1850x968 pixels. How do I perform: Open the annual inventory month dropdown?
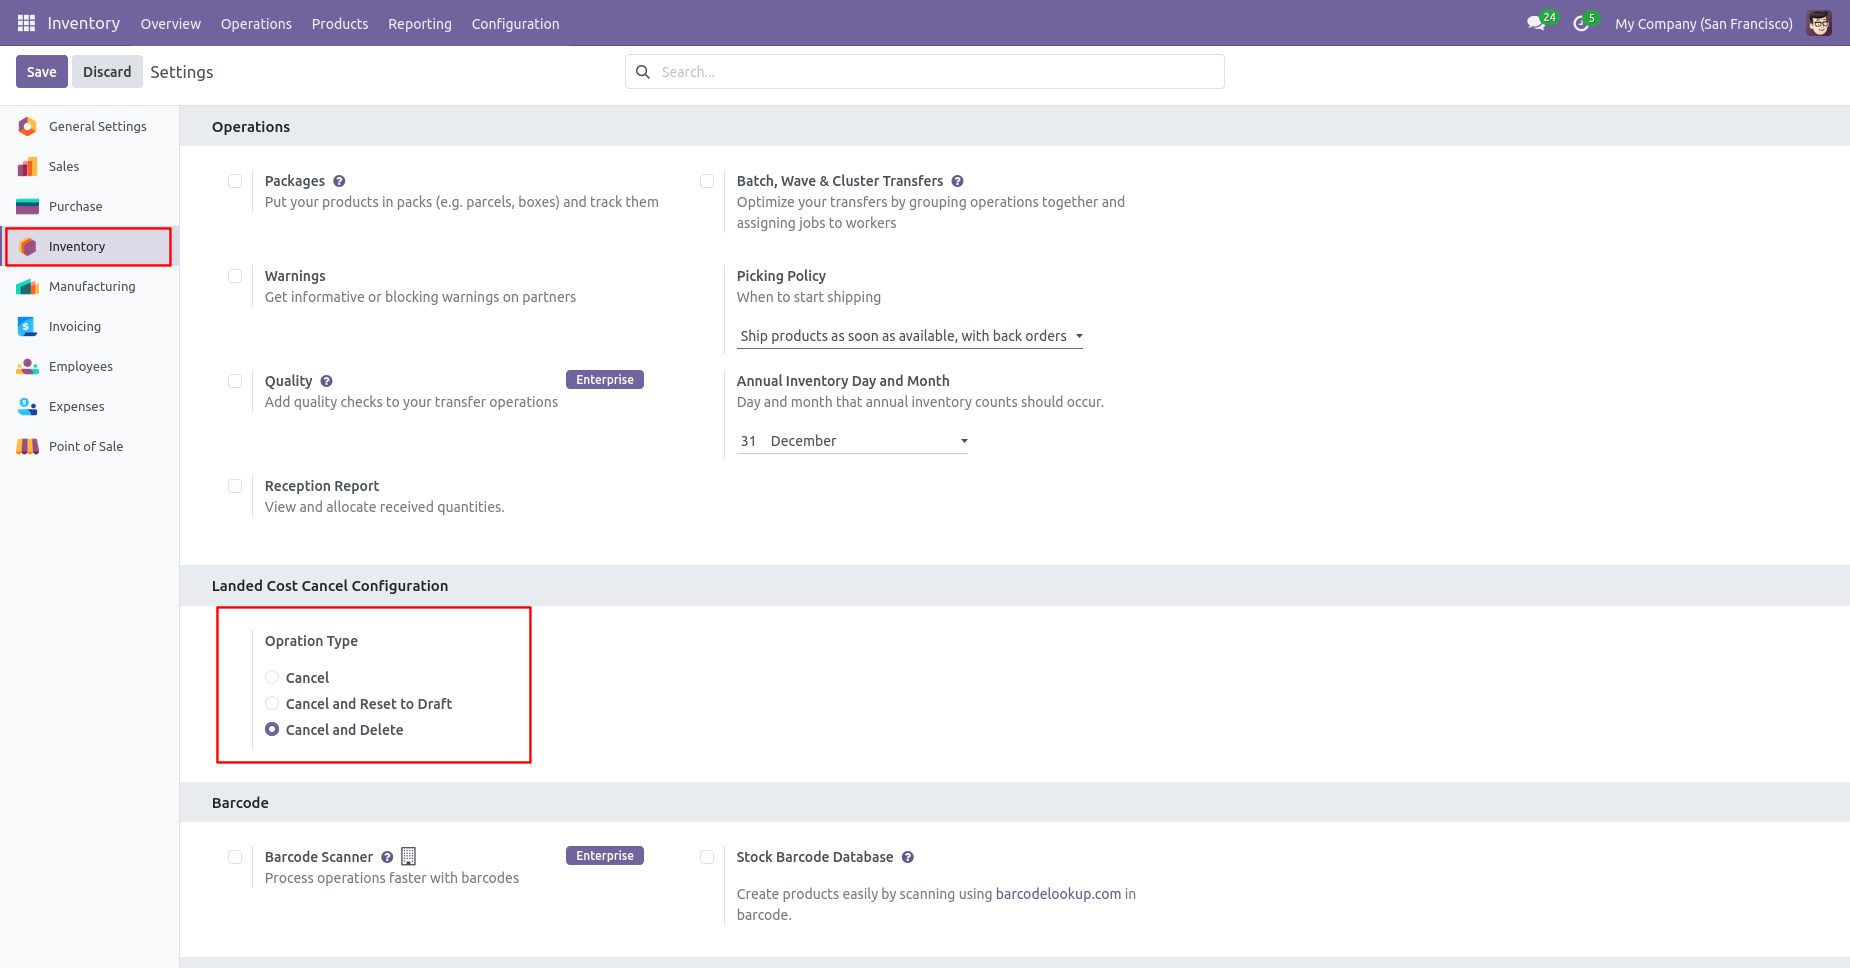(x=868, y=441)
